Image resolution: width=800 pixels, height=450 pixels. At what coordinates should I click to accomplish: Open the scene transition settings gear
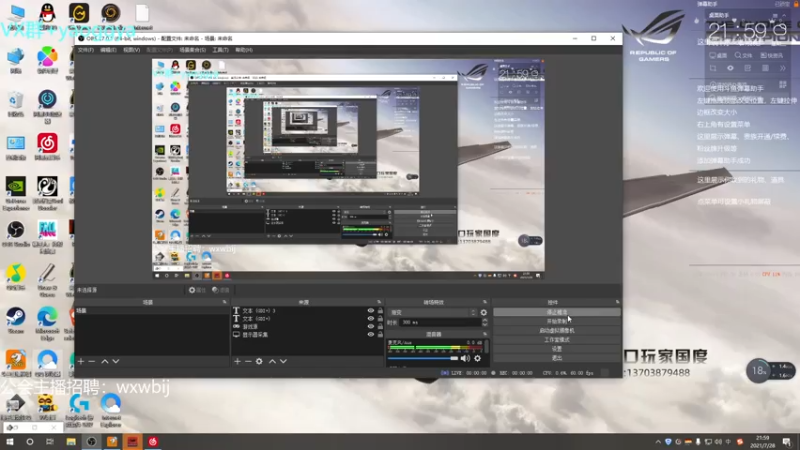click(484, 312)
